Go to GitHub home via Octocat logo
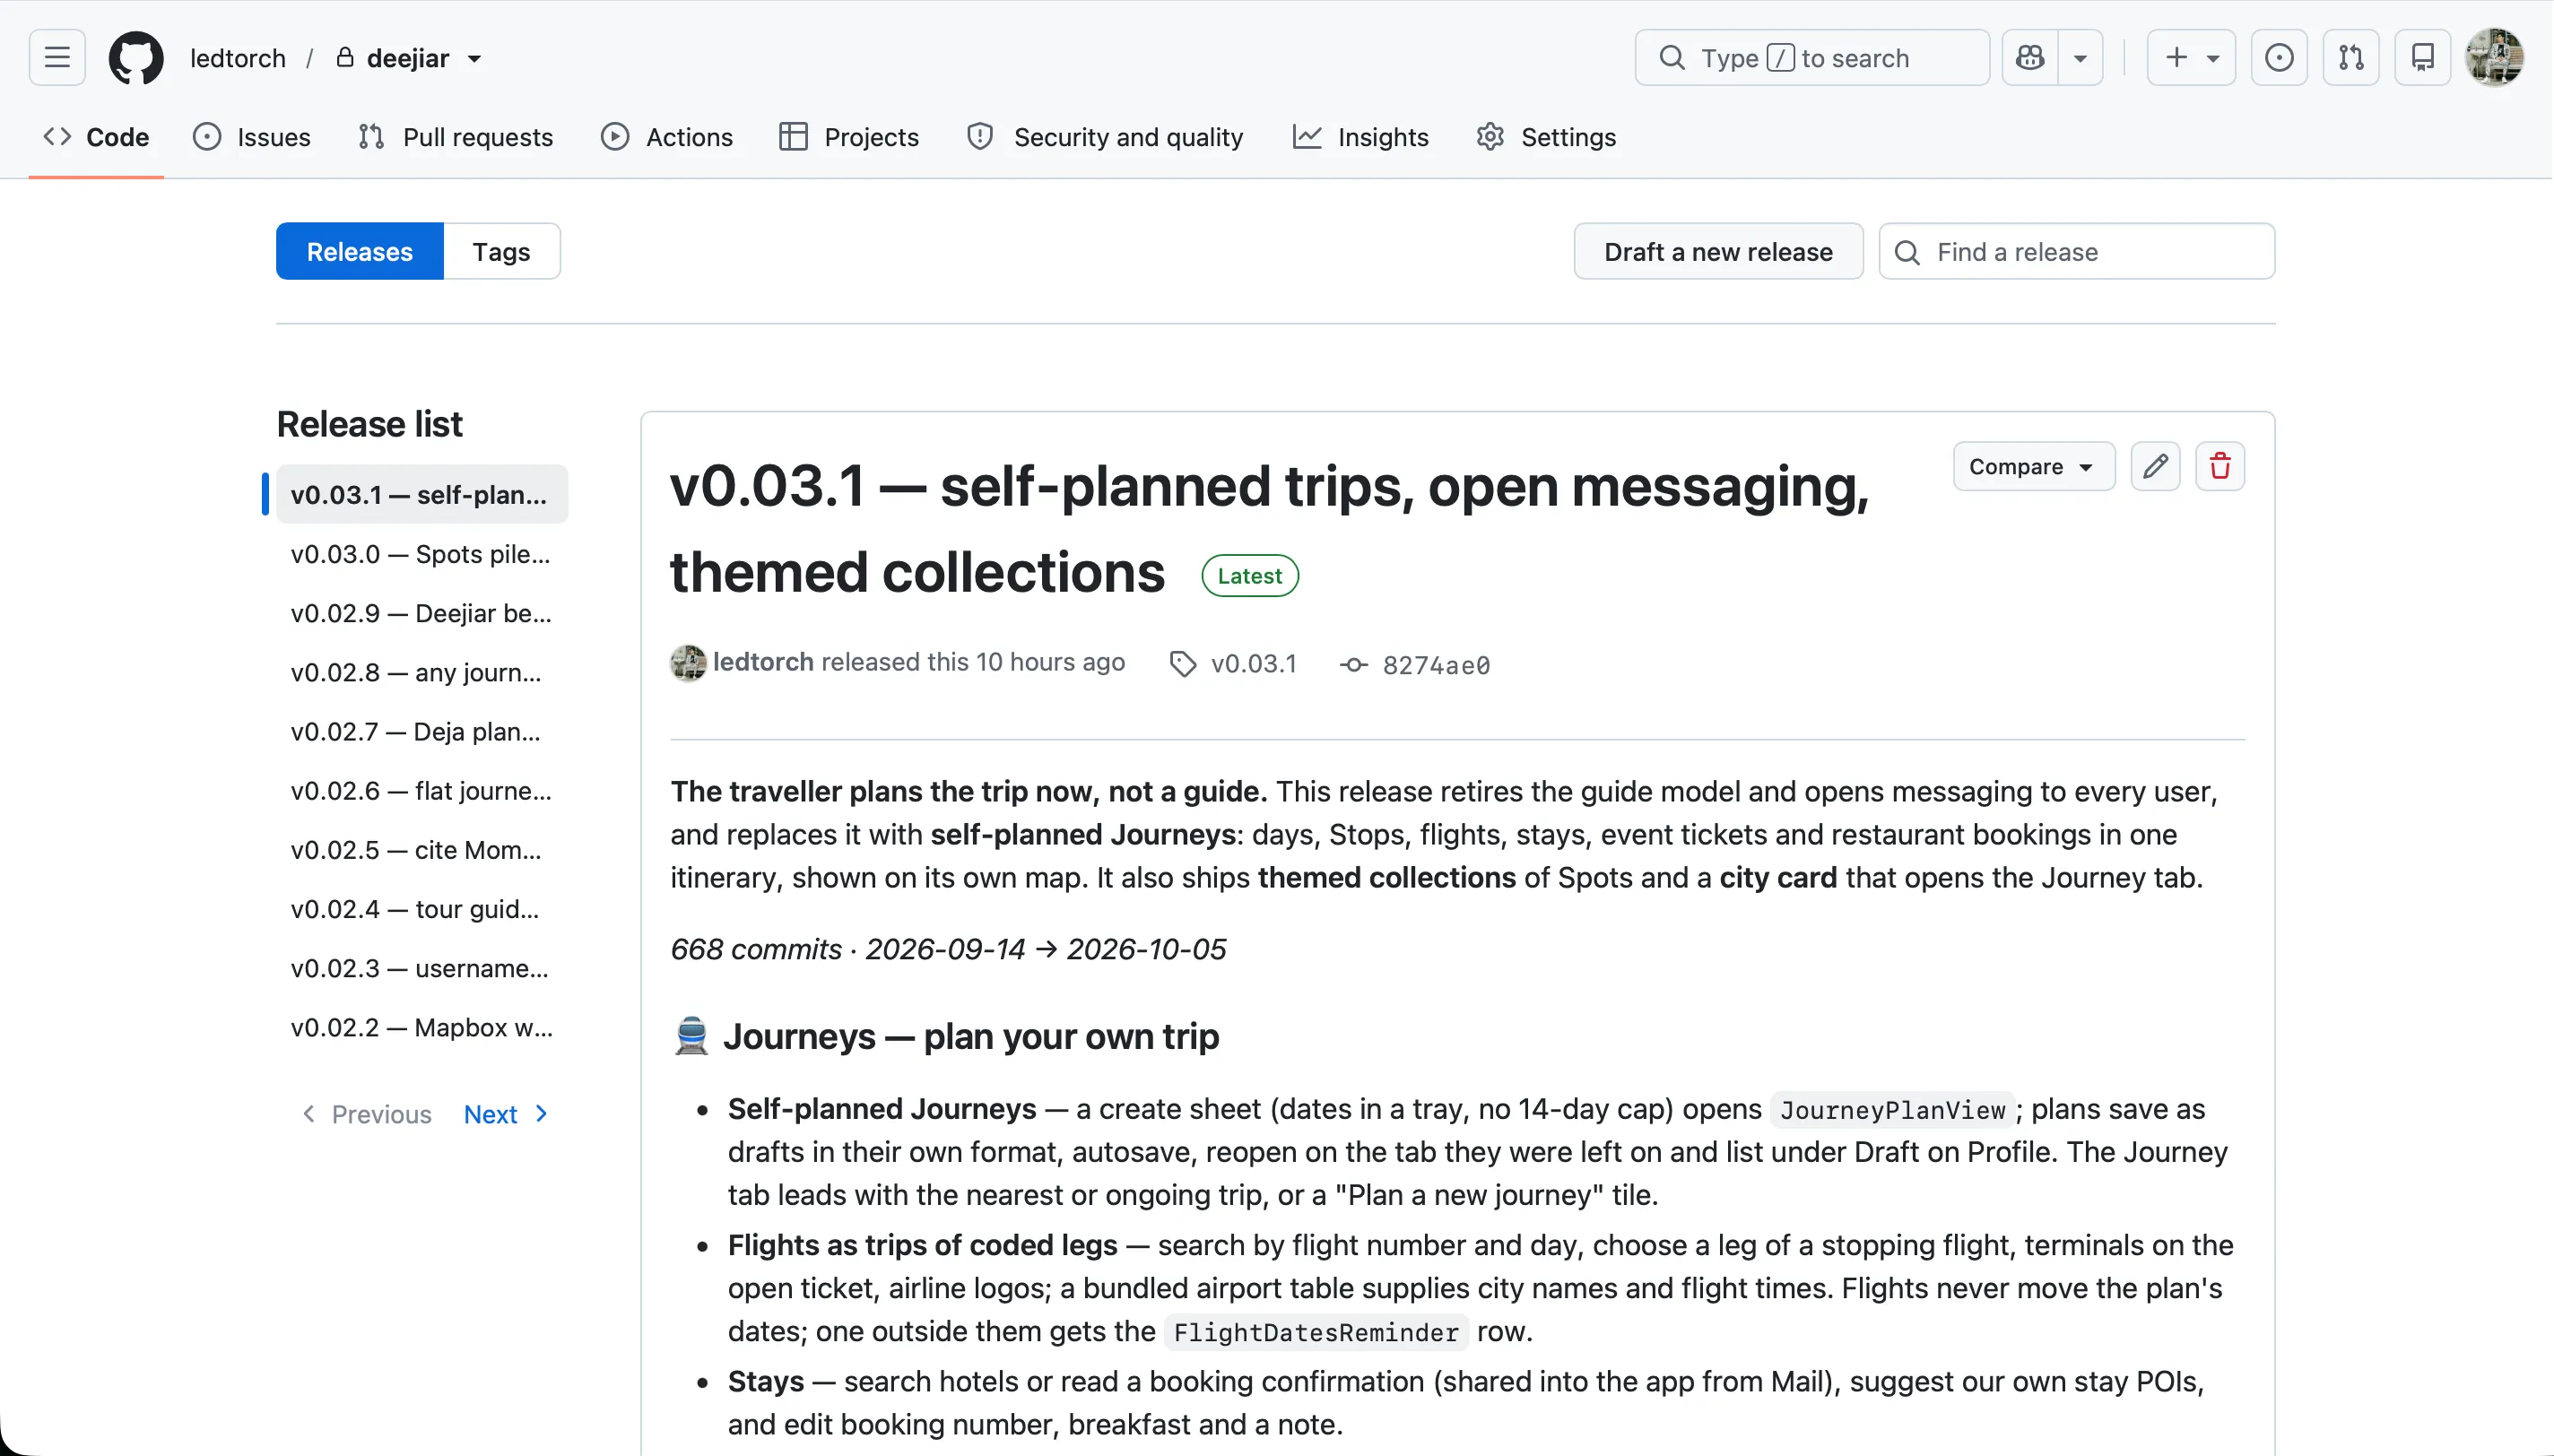This screenshot has height=1456, width=2554. pyautogui.click(x=136, y=57)
